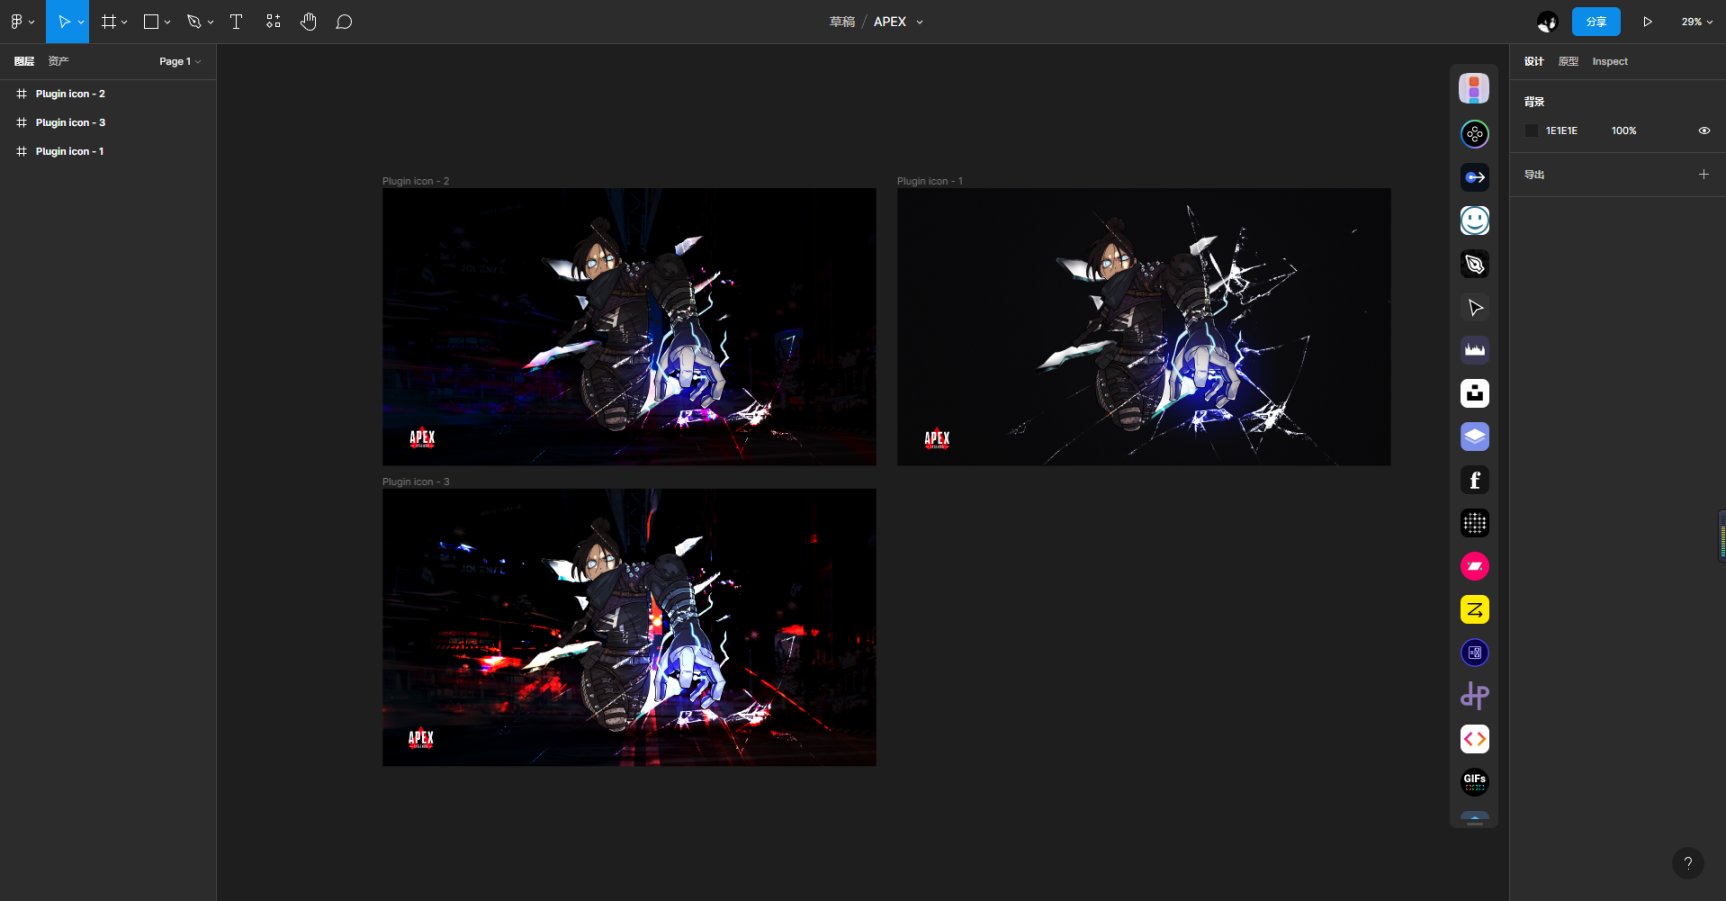Open the purple dP plugin icon

coord(1474,696)
